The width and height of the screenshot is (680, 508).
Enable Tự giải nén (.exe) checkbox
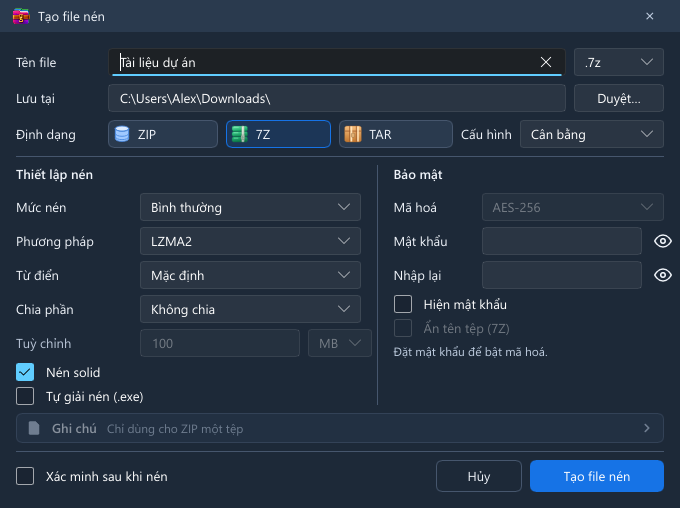coord(25,396)
